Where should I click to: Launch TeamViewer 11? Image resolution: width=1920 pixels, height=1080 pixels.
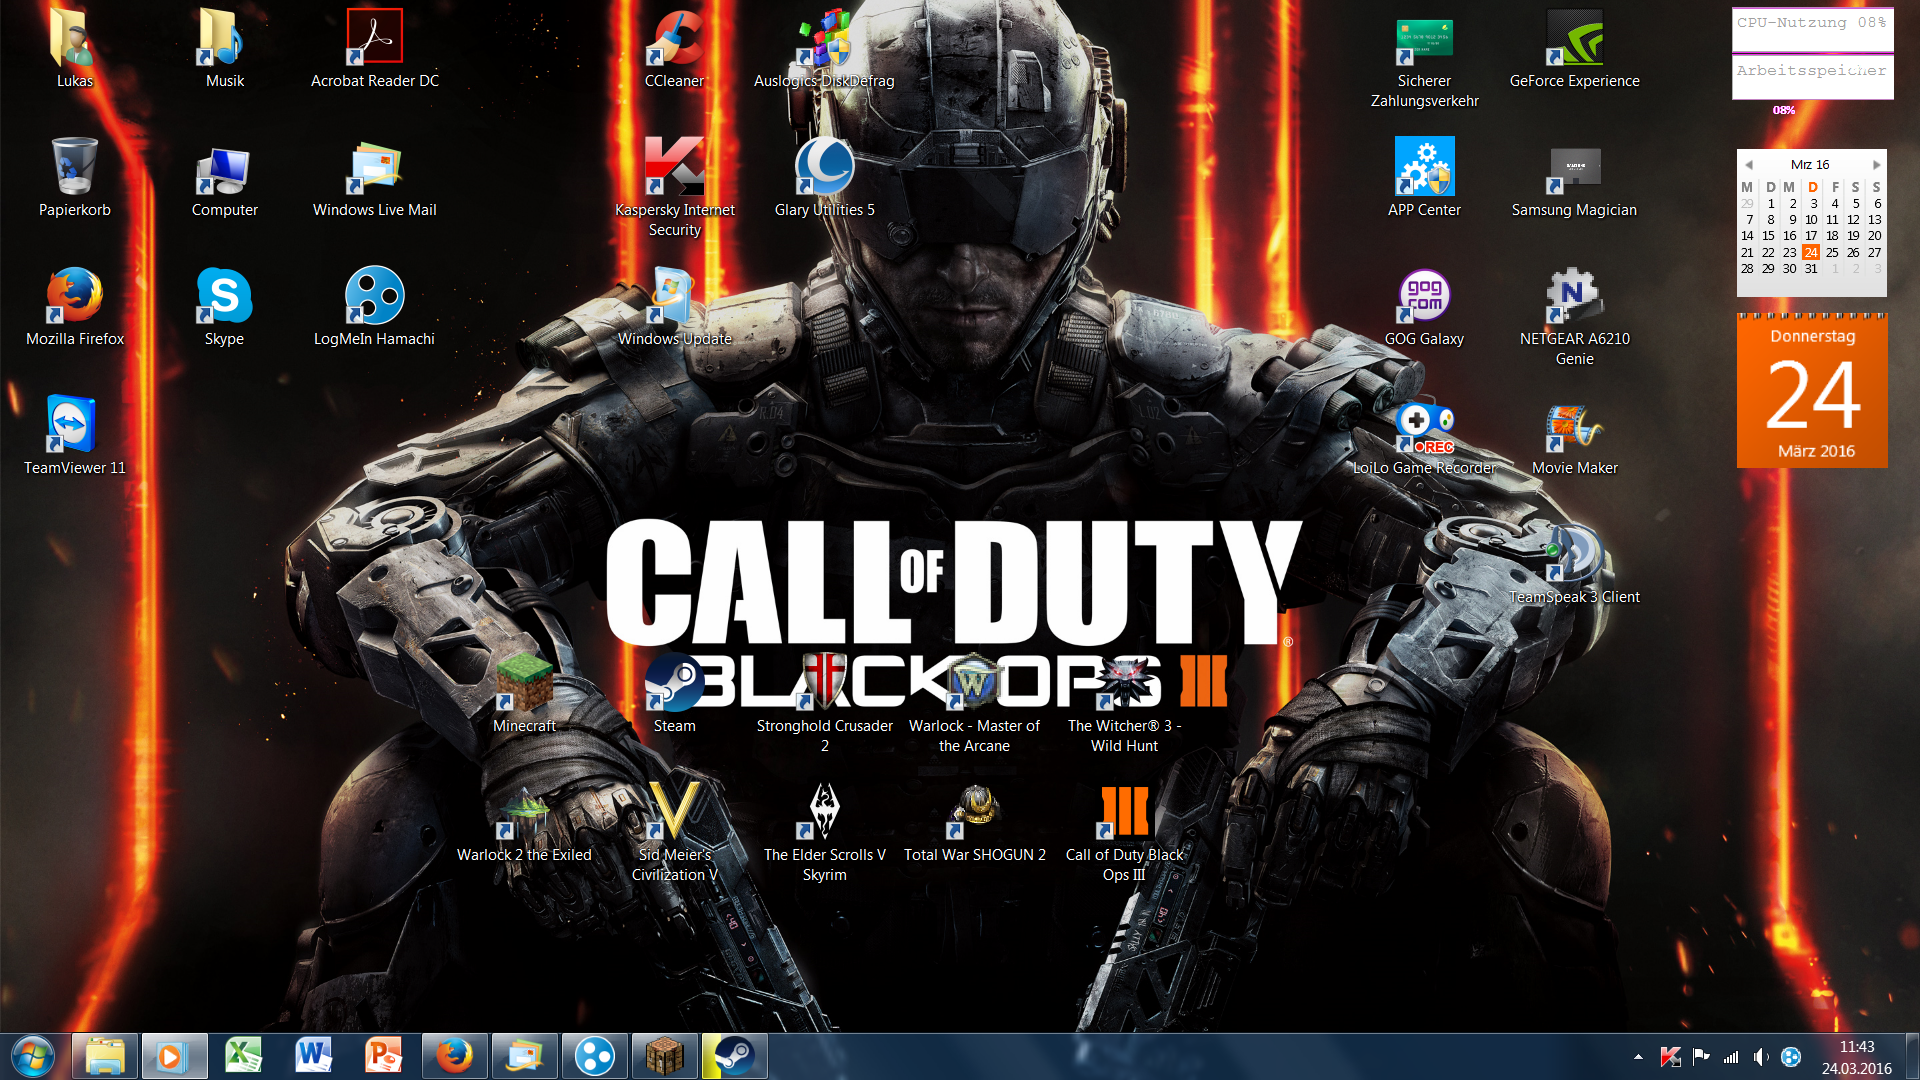74,435
